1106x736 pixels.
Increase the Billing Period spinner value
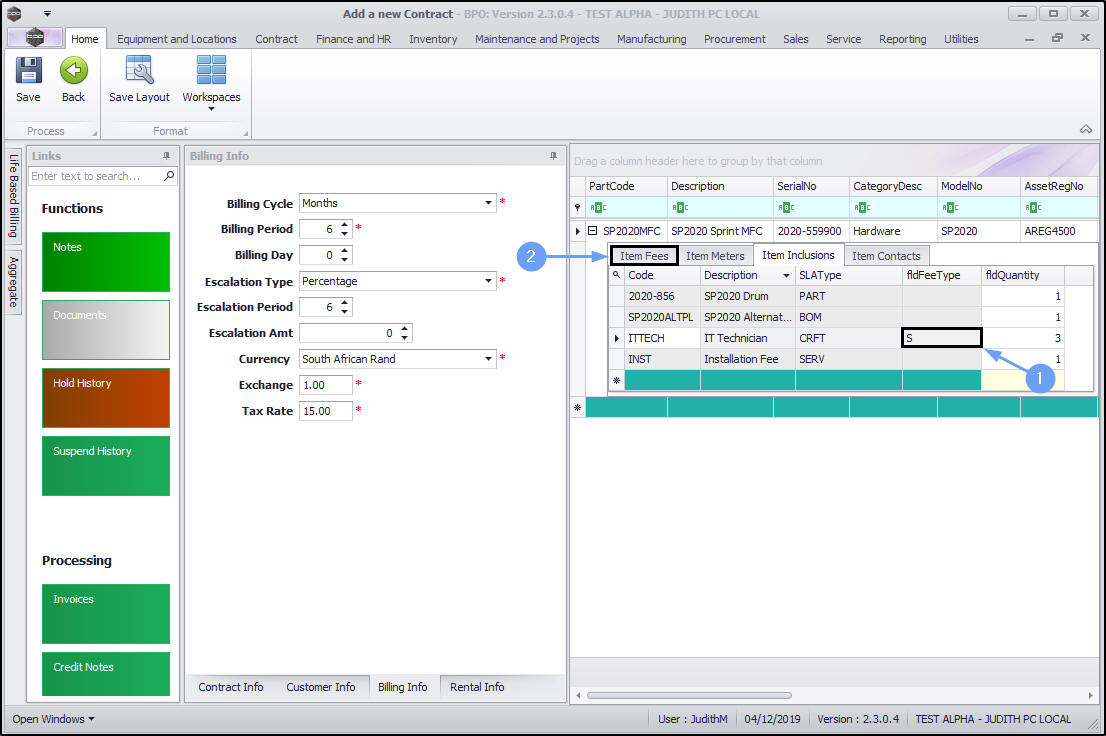pyautogui.click(x=345, y=225)
